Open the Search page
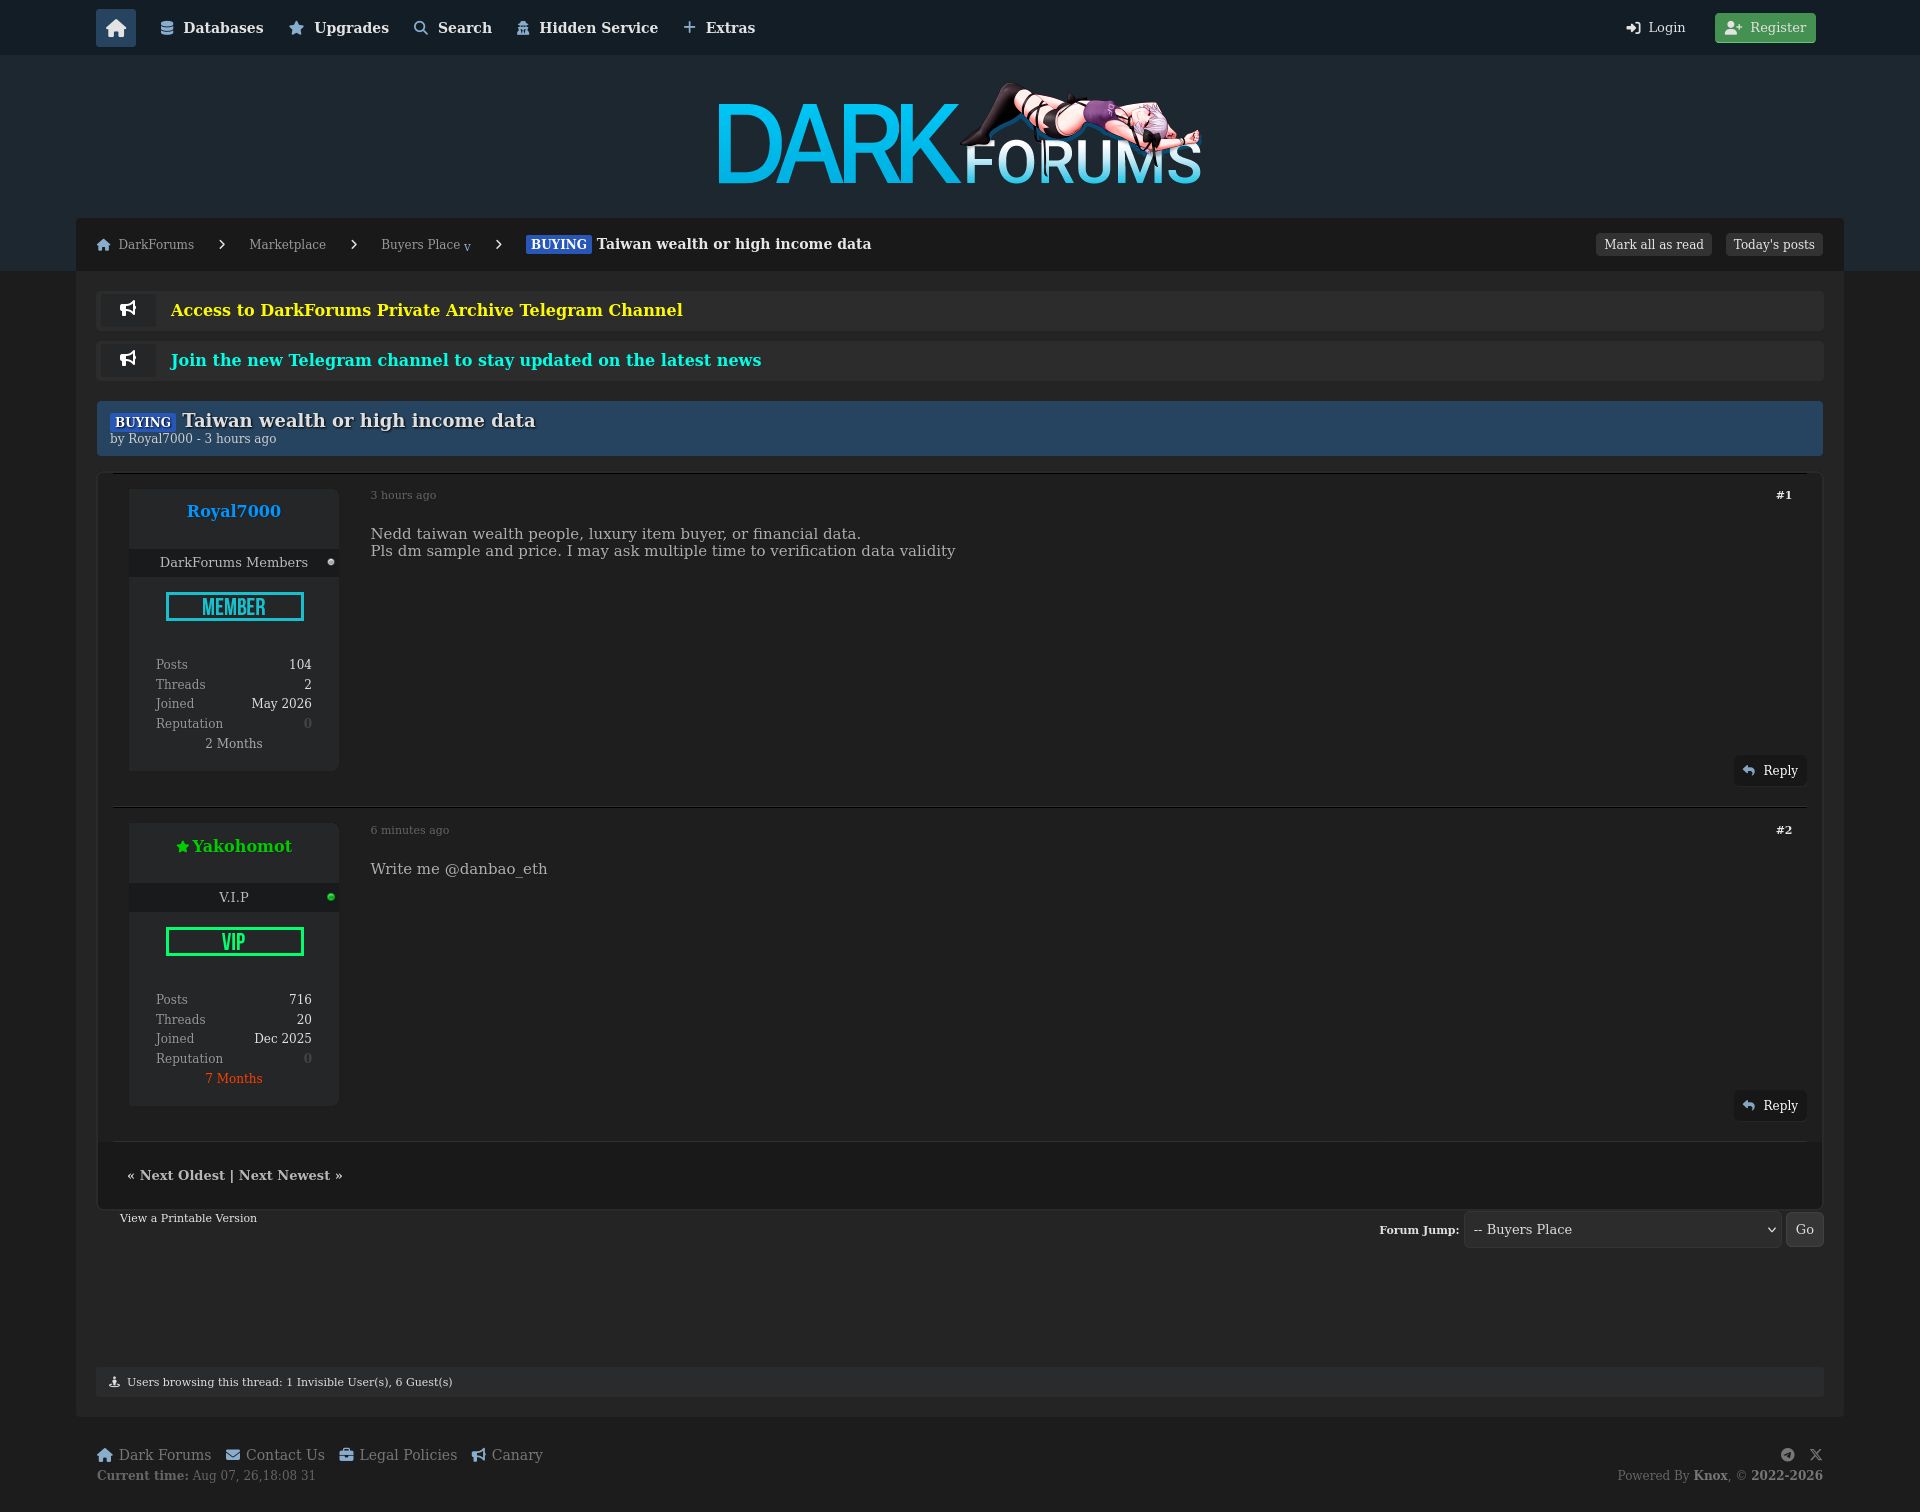 pos(453,28)
